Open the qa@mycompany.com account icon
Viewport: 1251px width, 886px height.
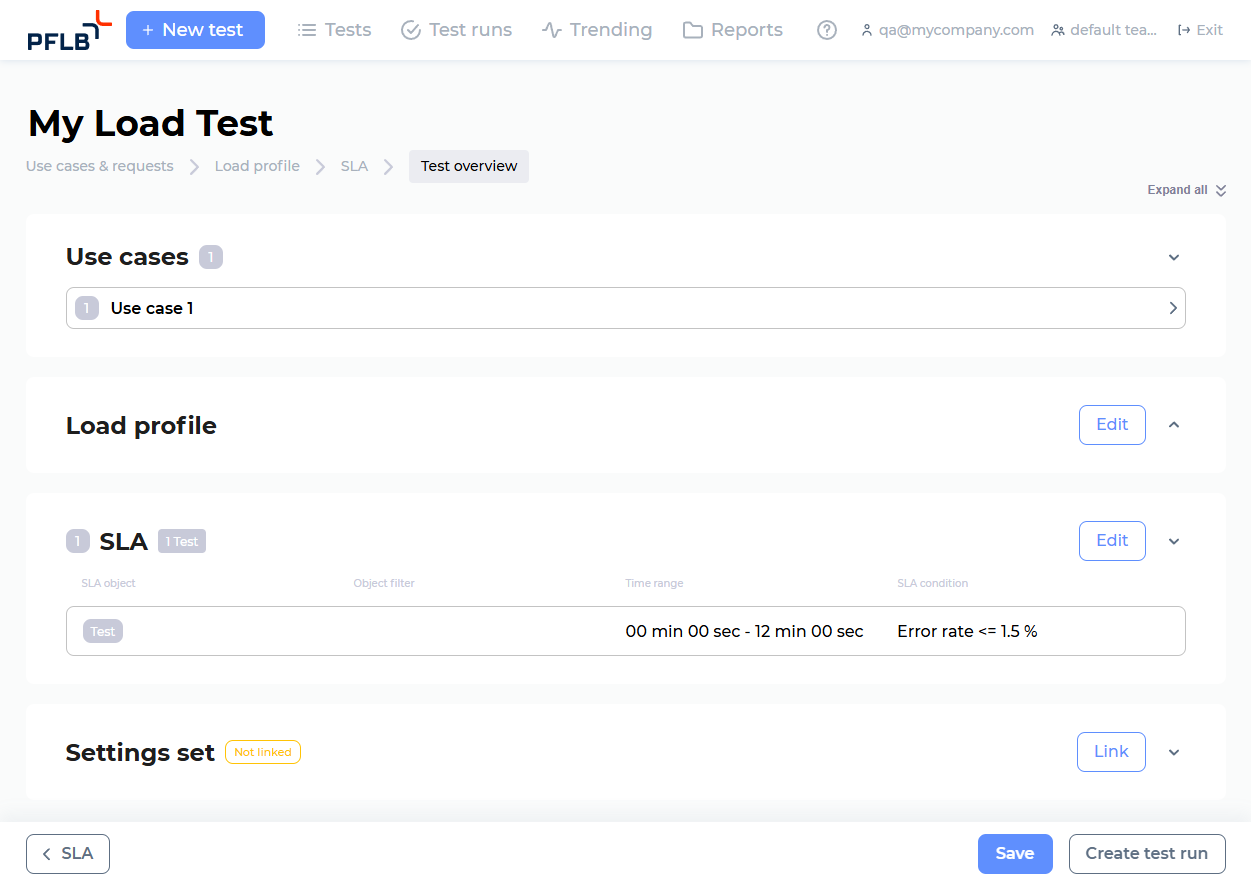866,30
